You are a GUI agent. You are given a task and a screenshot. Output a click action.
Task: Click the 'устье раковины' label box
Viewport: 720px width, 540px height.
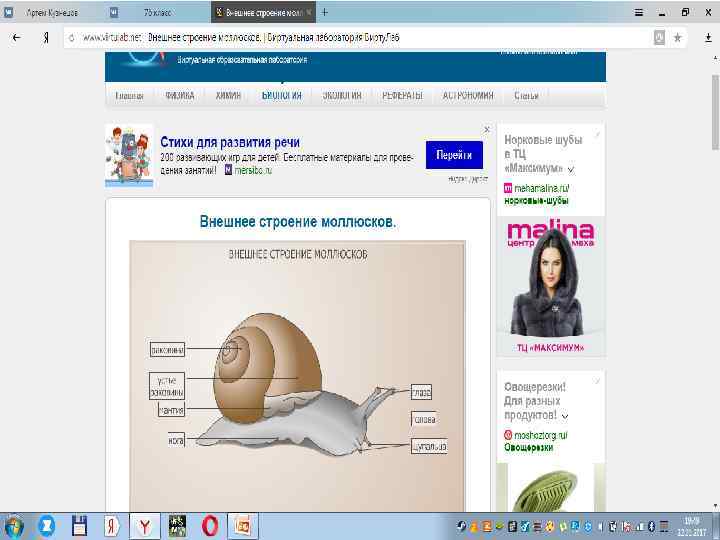167,386
